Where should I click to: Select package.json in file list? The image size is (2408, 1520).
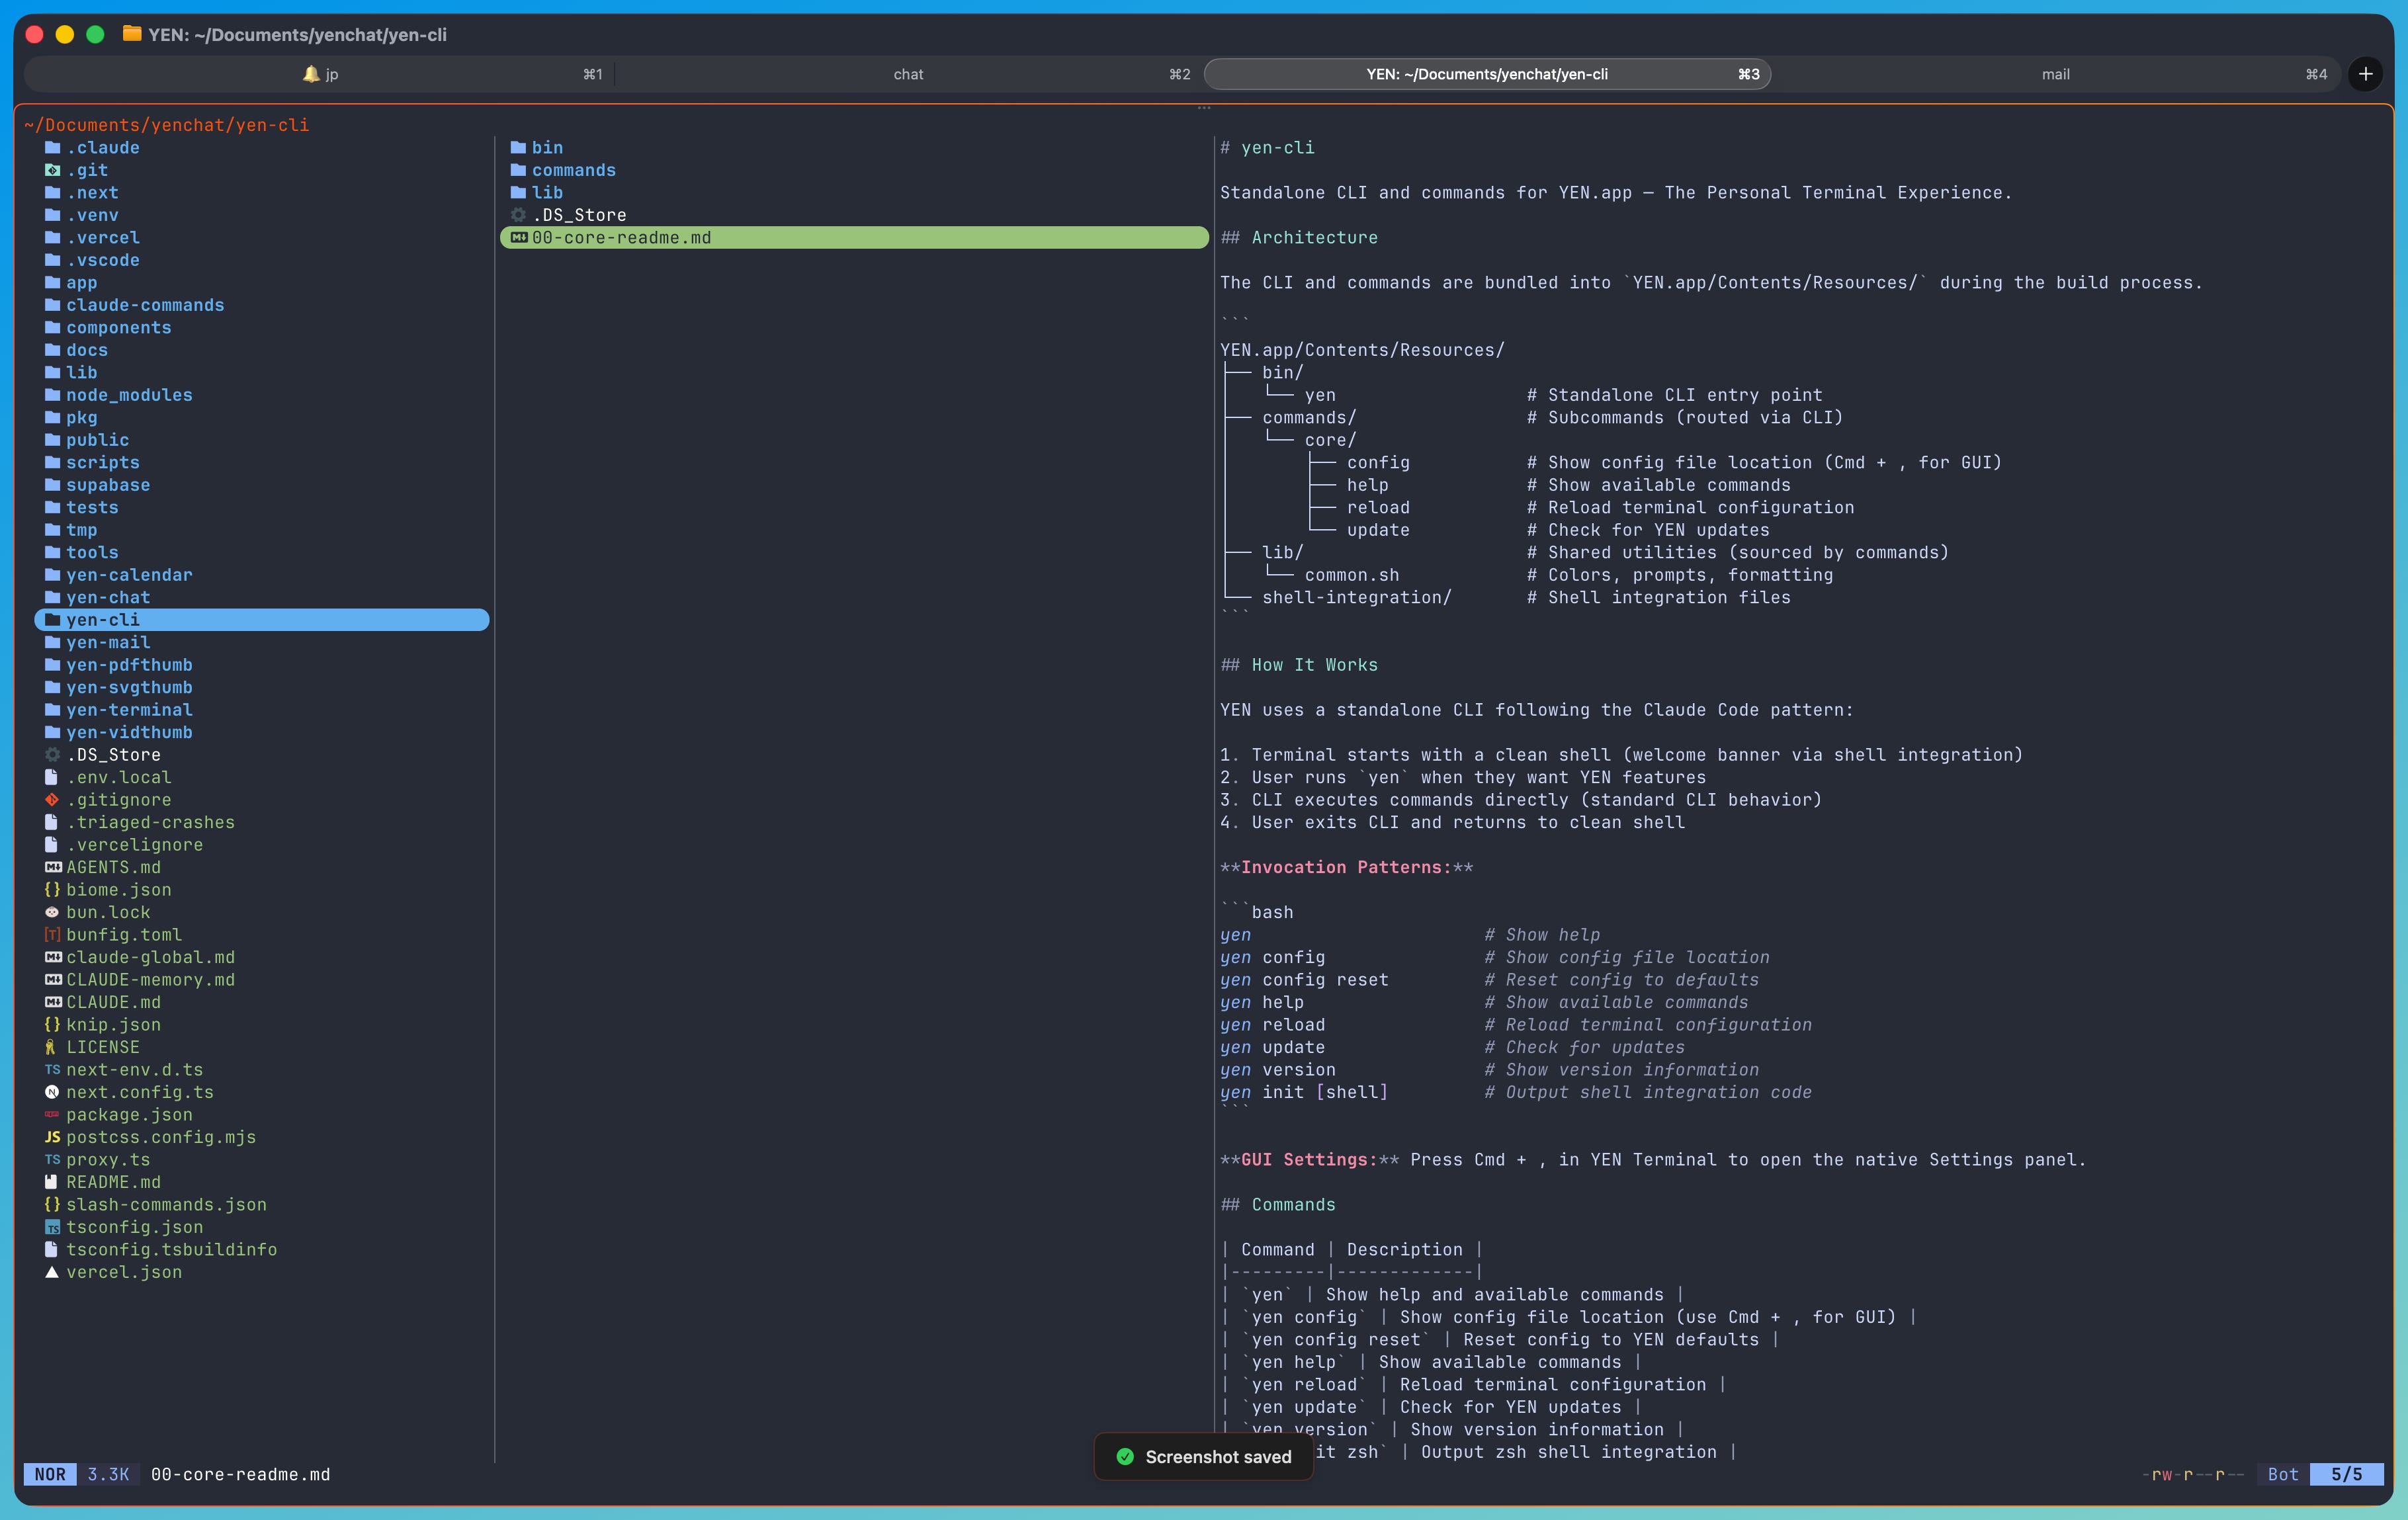point(129,1115)
